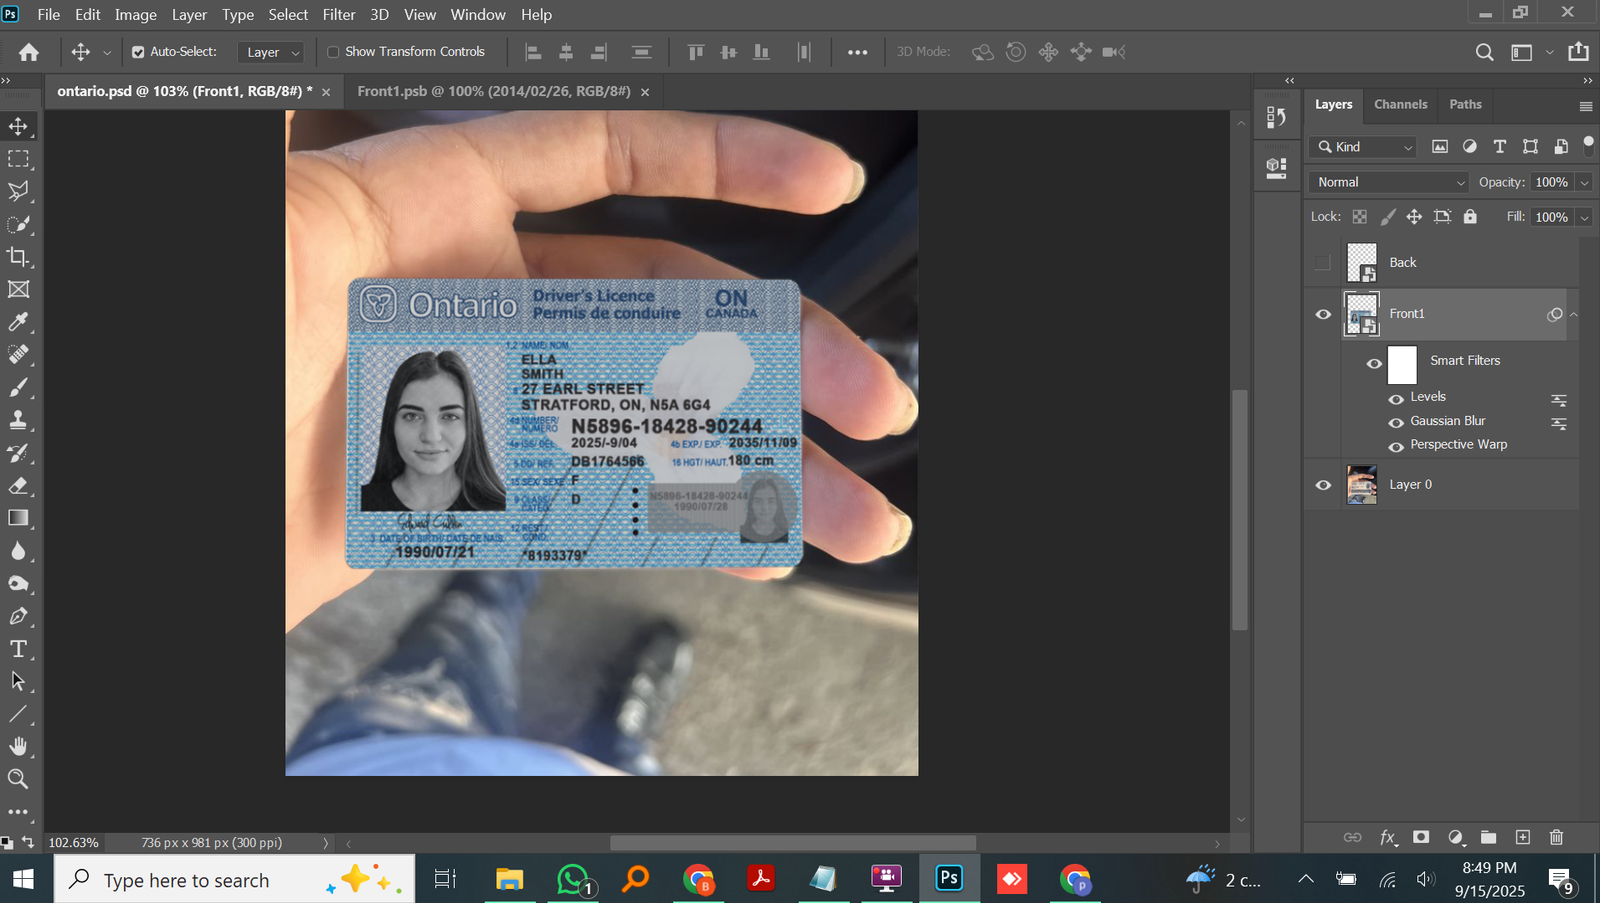Image resolution: width=1600 pixels, height=903 pixels.
Task: Enable Show Transform Controls checkbox
Action: 334,52
